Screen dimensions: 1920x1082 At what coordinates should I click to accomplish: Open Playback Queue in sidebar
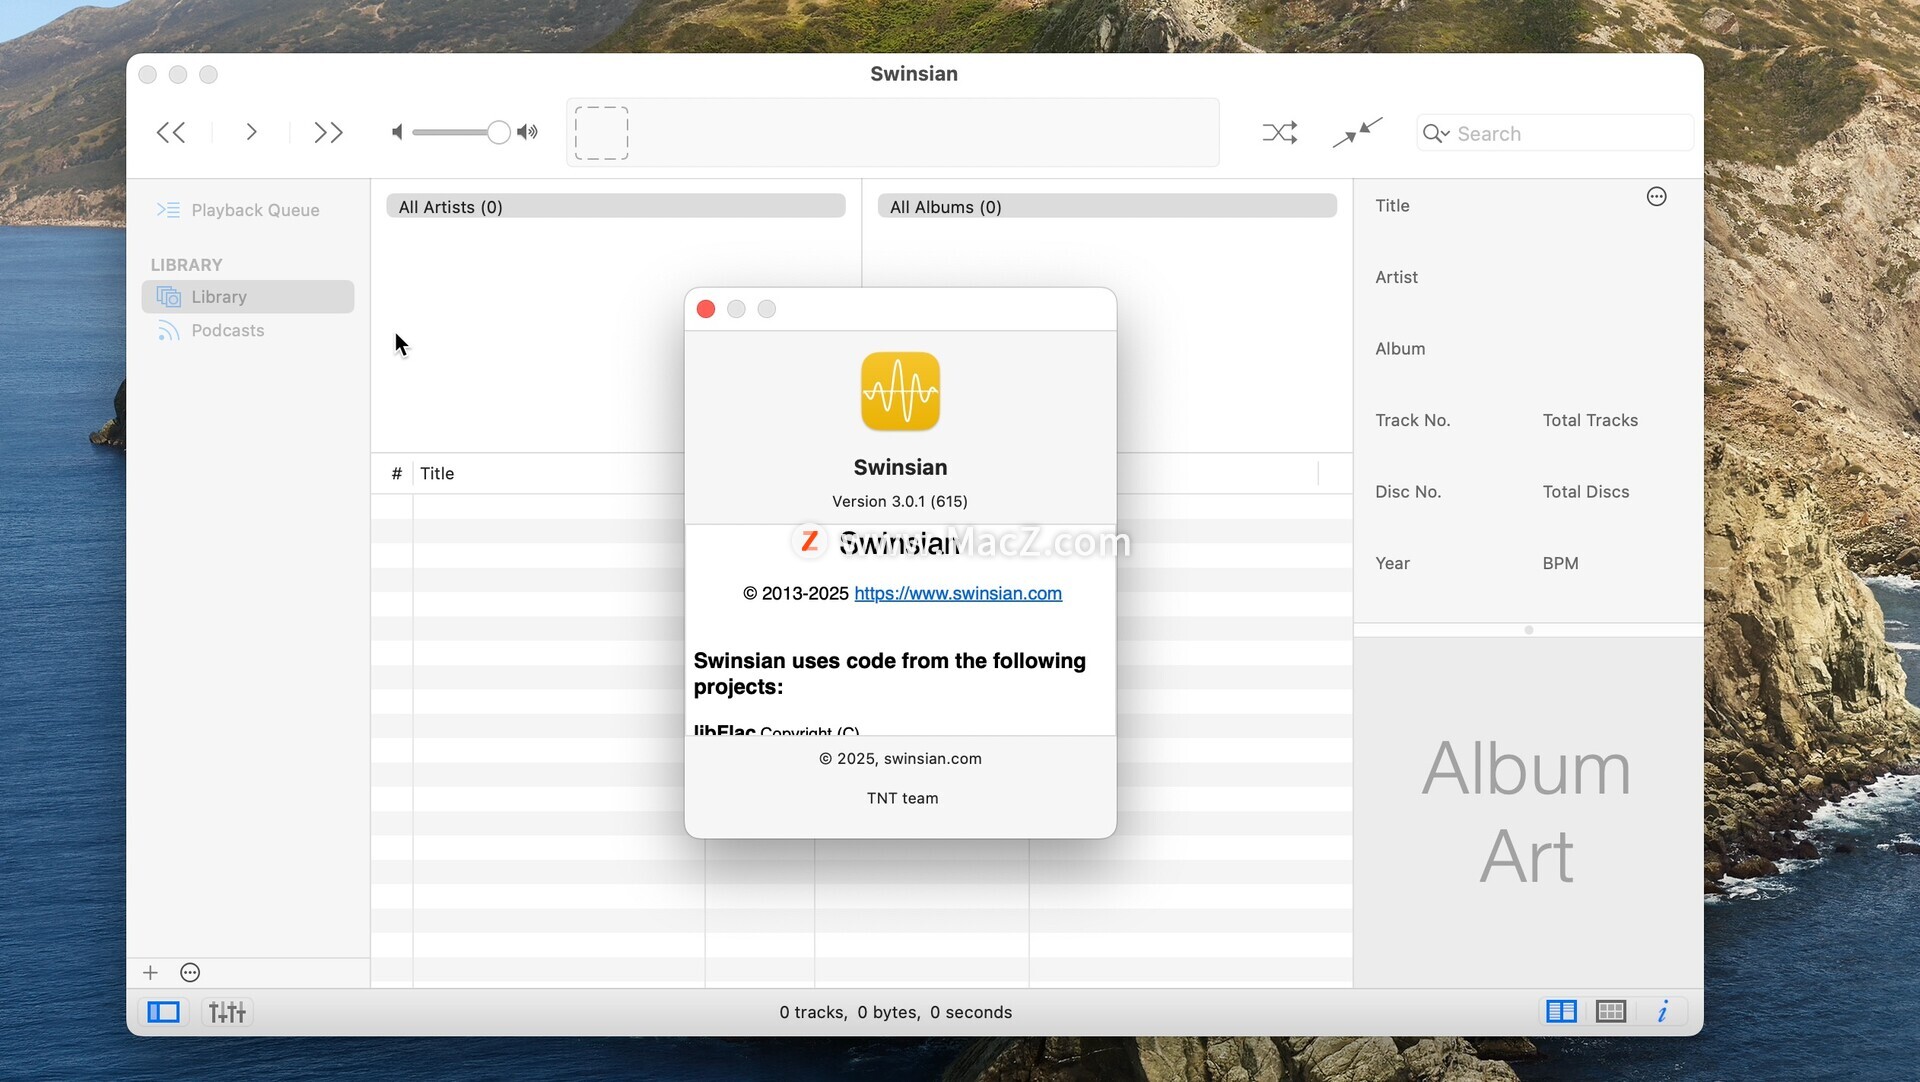pyautogui.click(x=254, y=210)
